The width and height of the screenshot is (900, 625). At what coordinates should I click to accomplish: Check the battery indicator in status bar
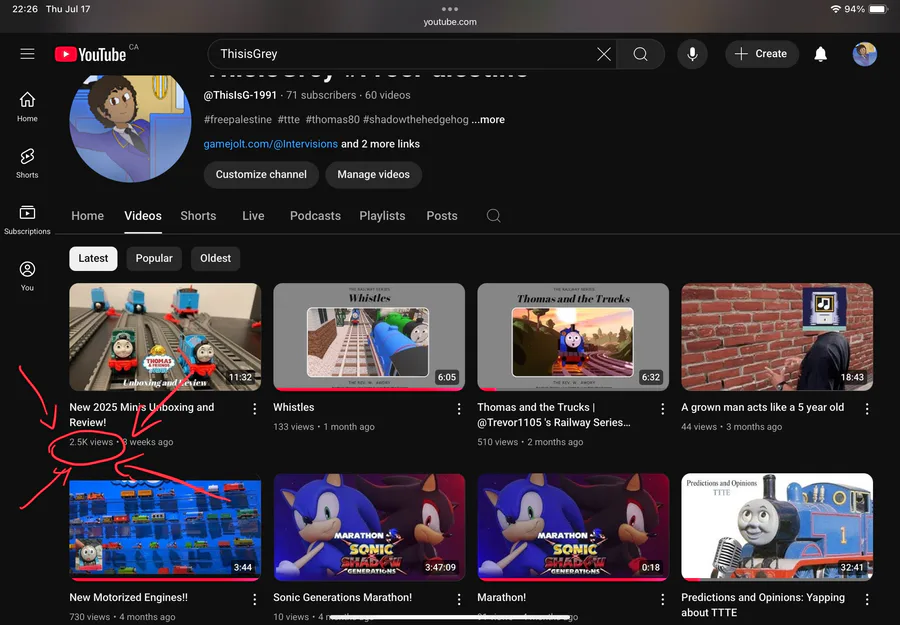pos(878,9)
